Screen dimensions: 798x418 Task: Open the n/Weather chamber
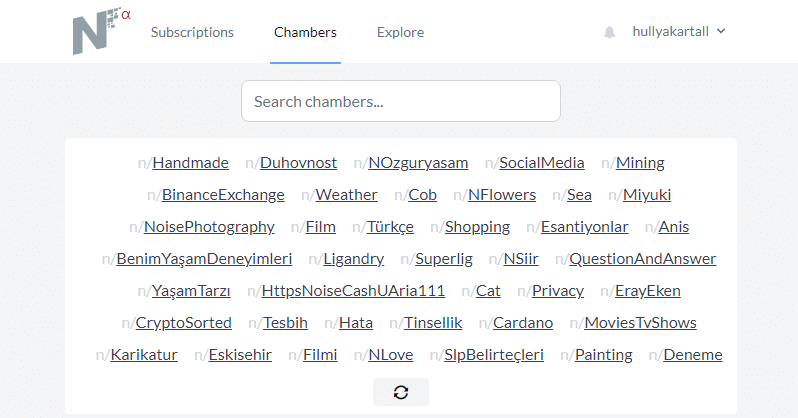click(339, 195)
